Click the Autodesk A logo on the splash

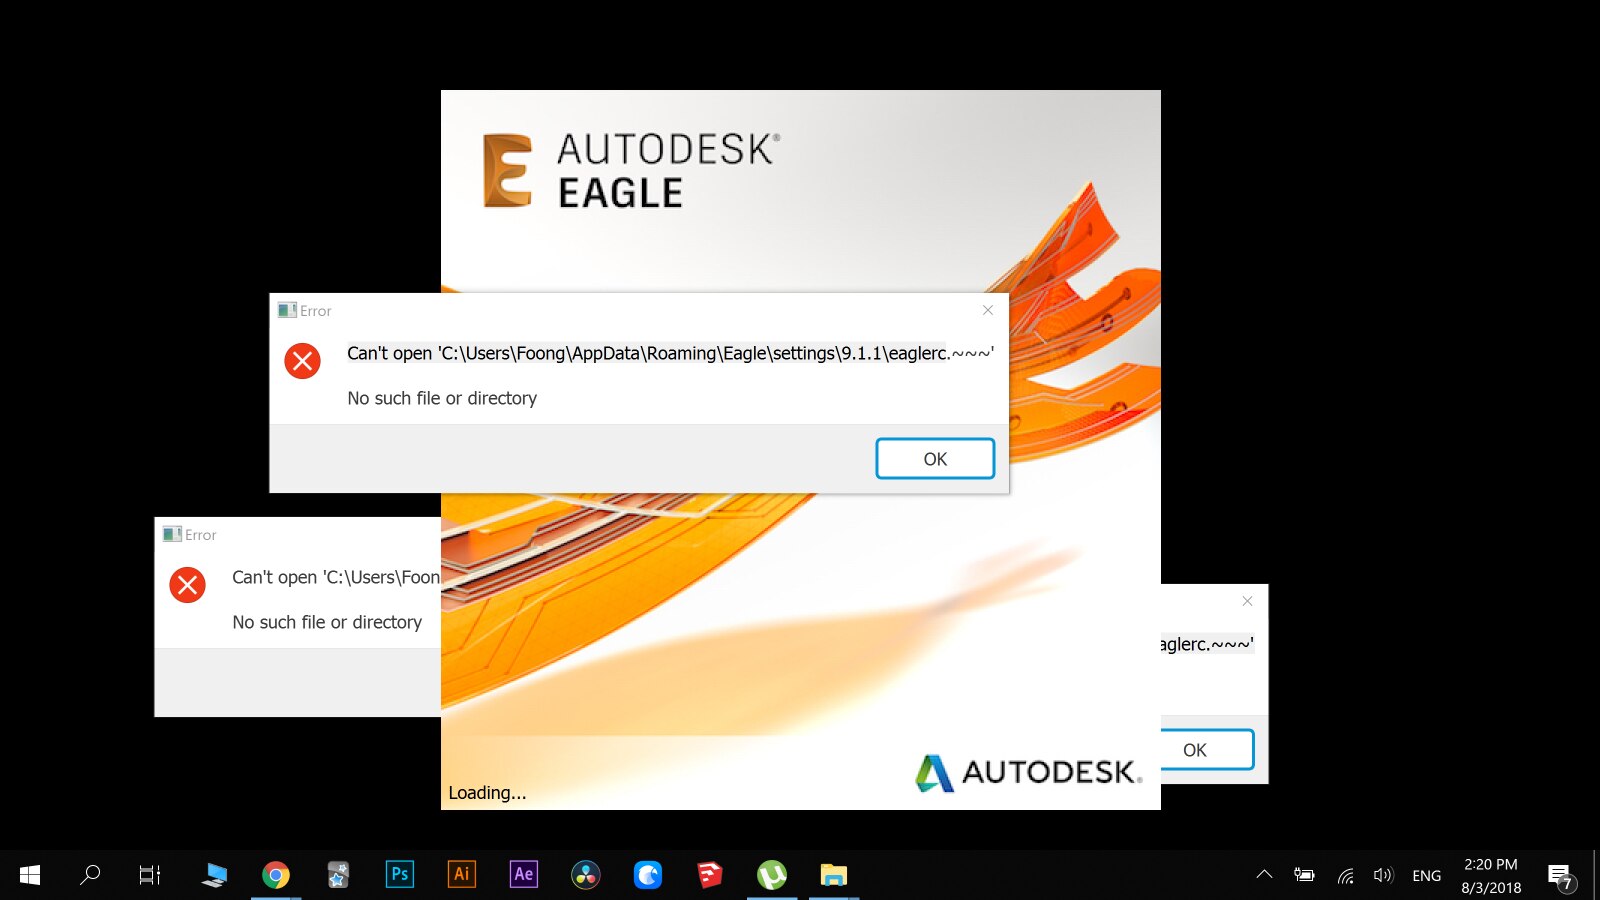pos(934,773)
